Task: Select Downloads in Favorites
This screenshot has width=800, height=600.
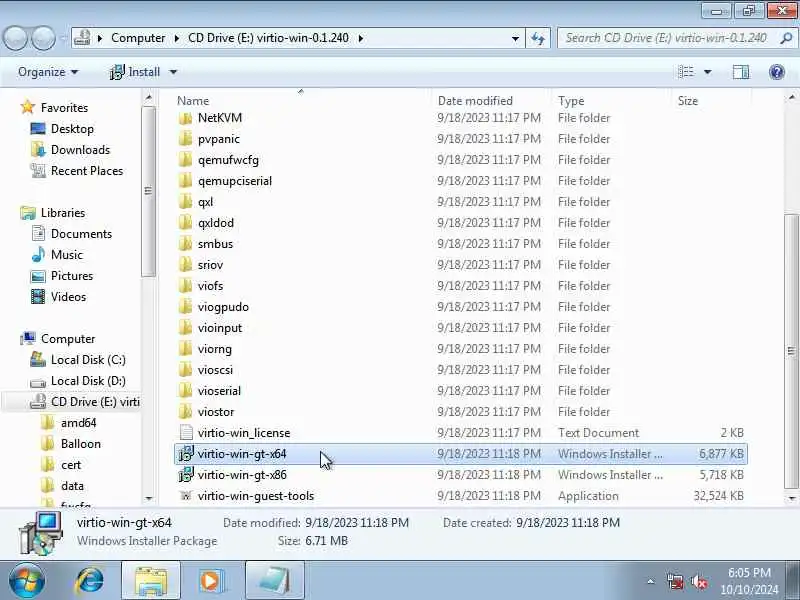Action: point(80,149)
